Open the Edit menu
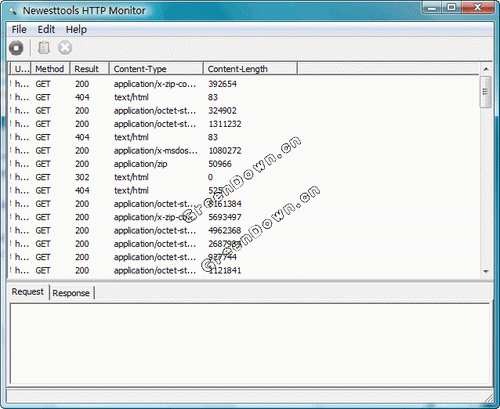The image size is (500, 409). coord(46,29)
